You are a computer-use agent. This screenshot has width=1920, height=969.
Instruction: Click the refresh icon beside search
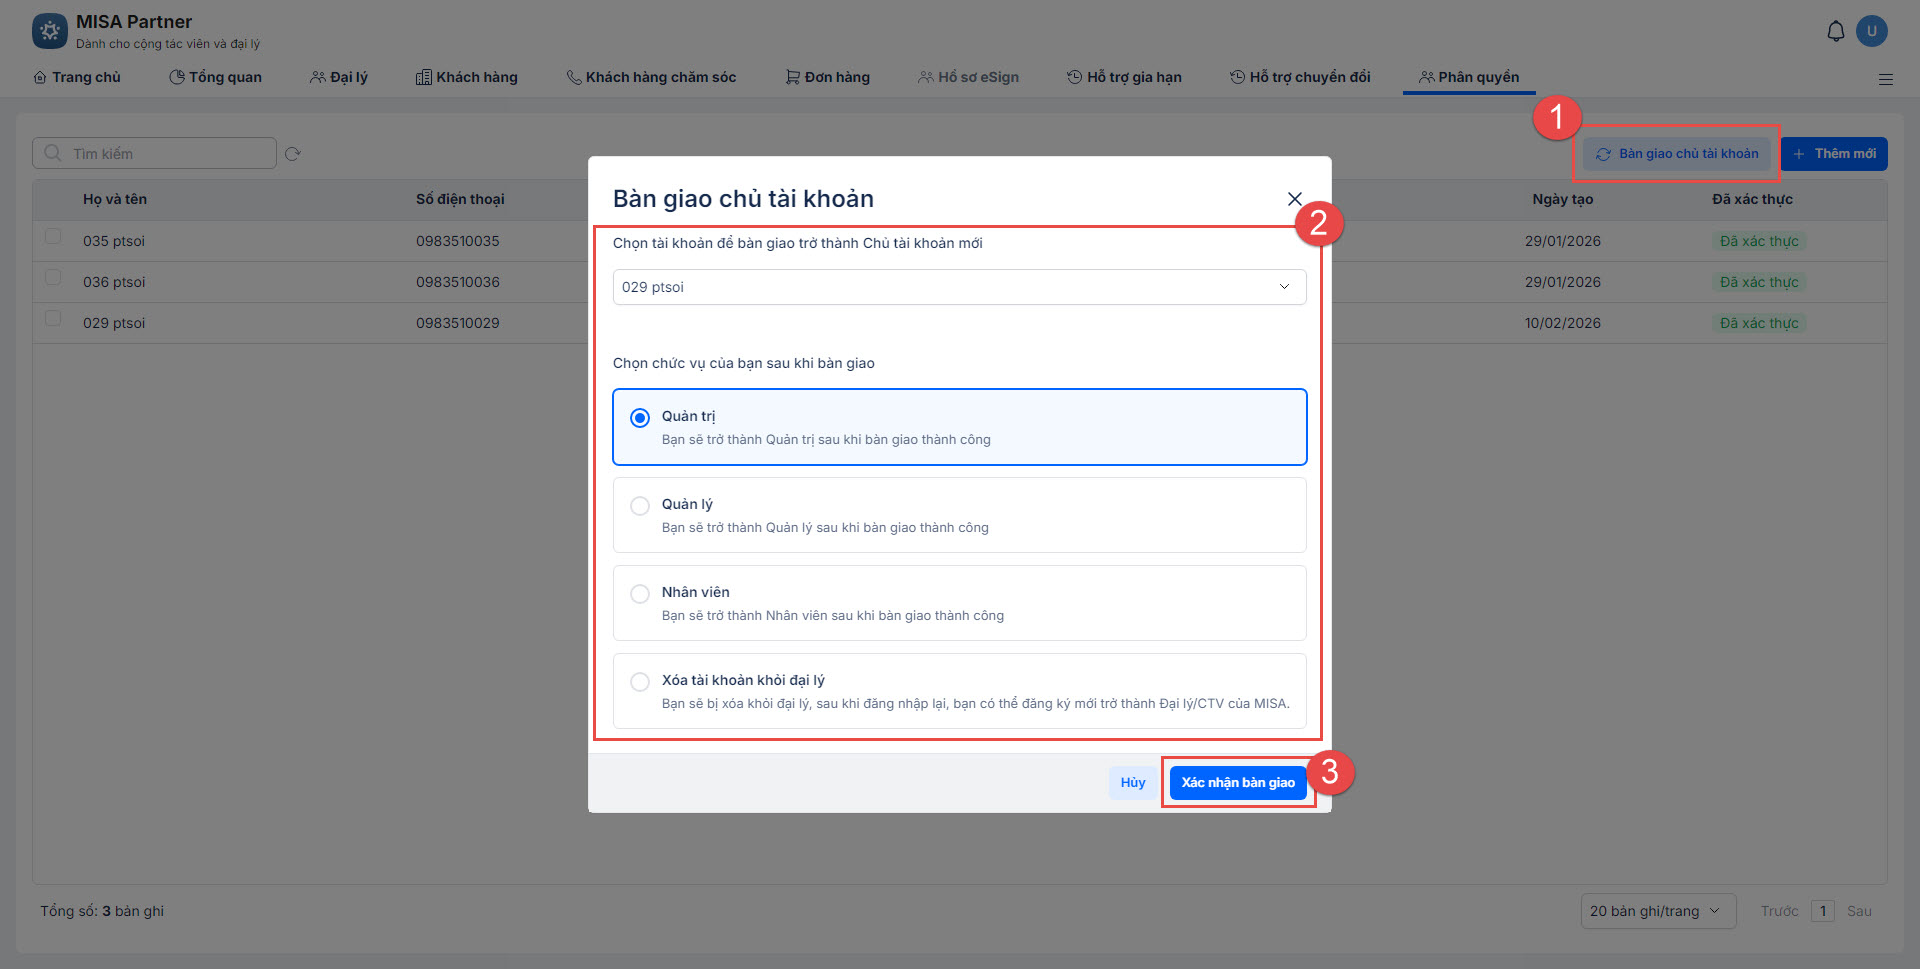point(293,154)
